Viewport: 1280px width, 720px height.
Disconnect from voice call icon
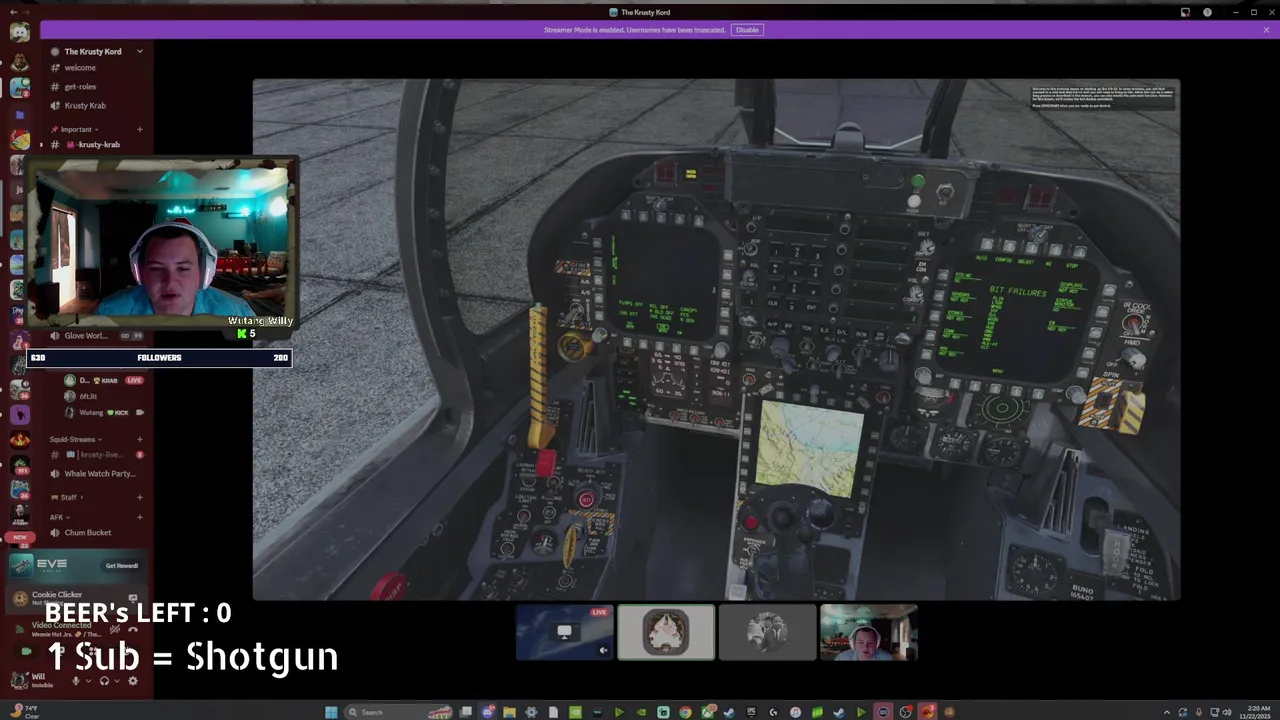point(133,629)
